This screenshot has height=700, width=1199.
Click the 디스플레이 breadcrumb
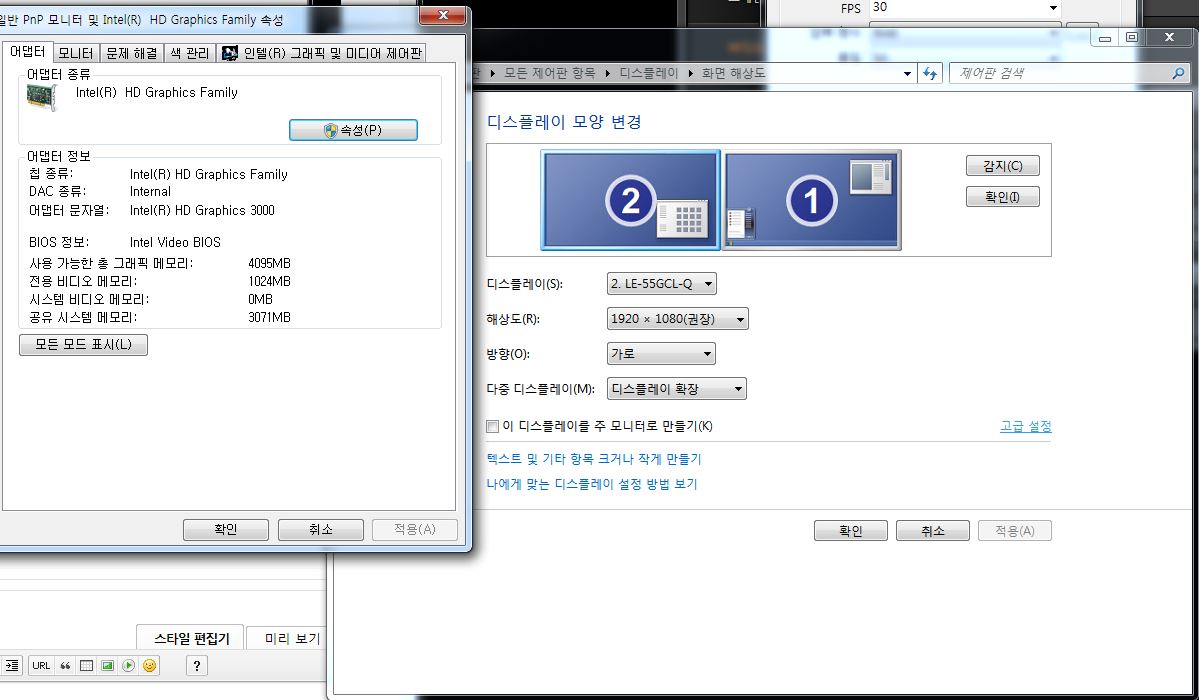(648, 73)
